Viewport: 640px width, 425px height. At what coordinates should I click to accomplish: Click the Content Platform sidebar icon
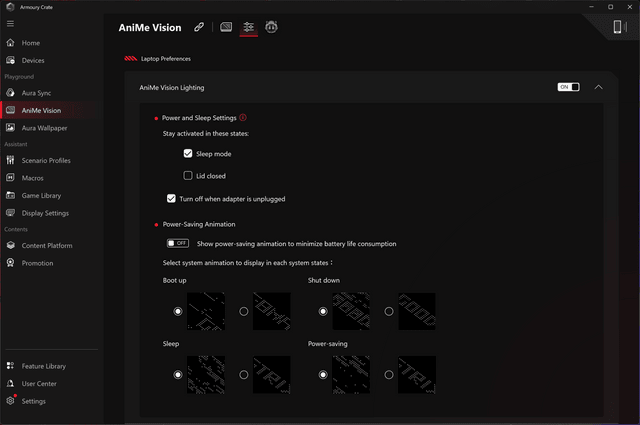tap(11, 245)
